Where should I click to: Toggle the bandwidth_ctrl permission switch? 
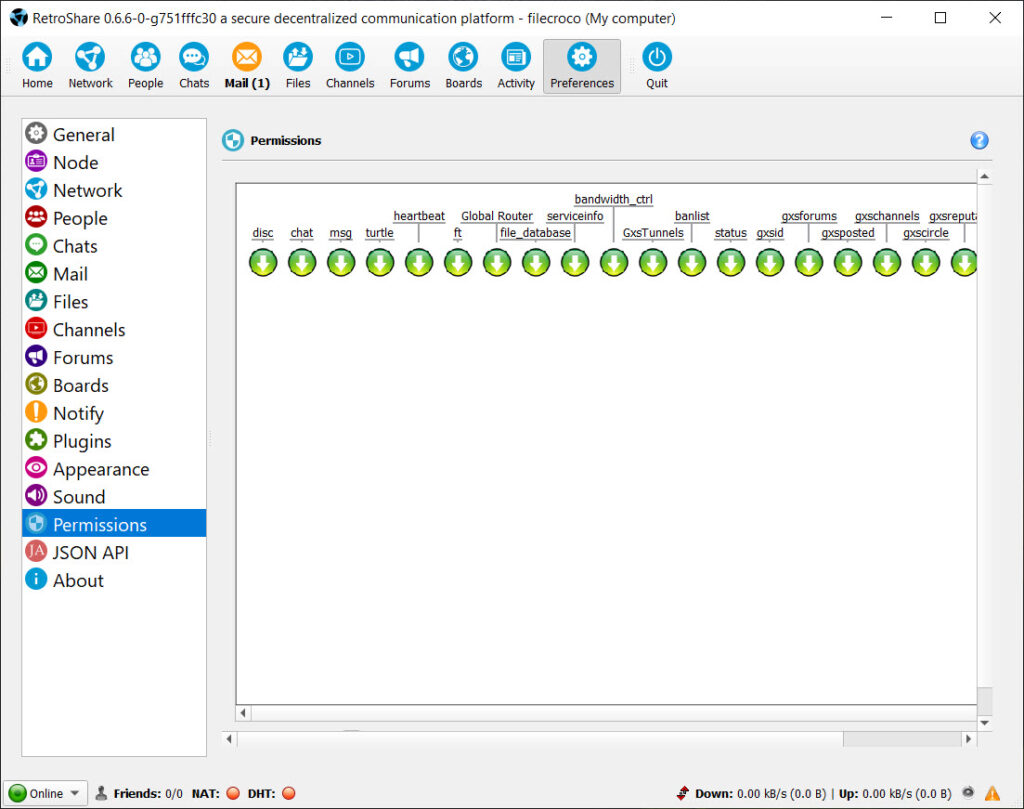[x=614, y=262]
